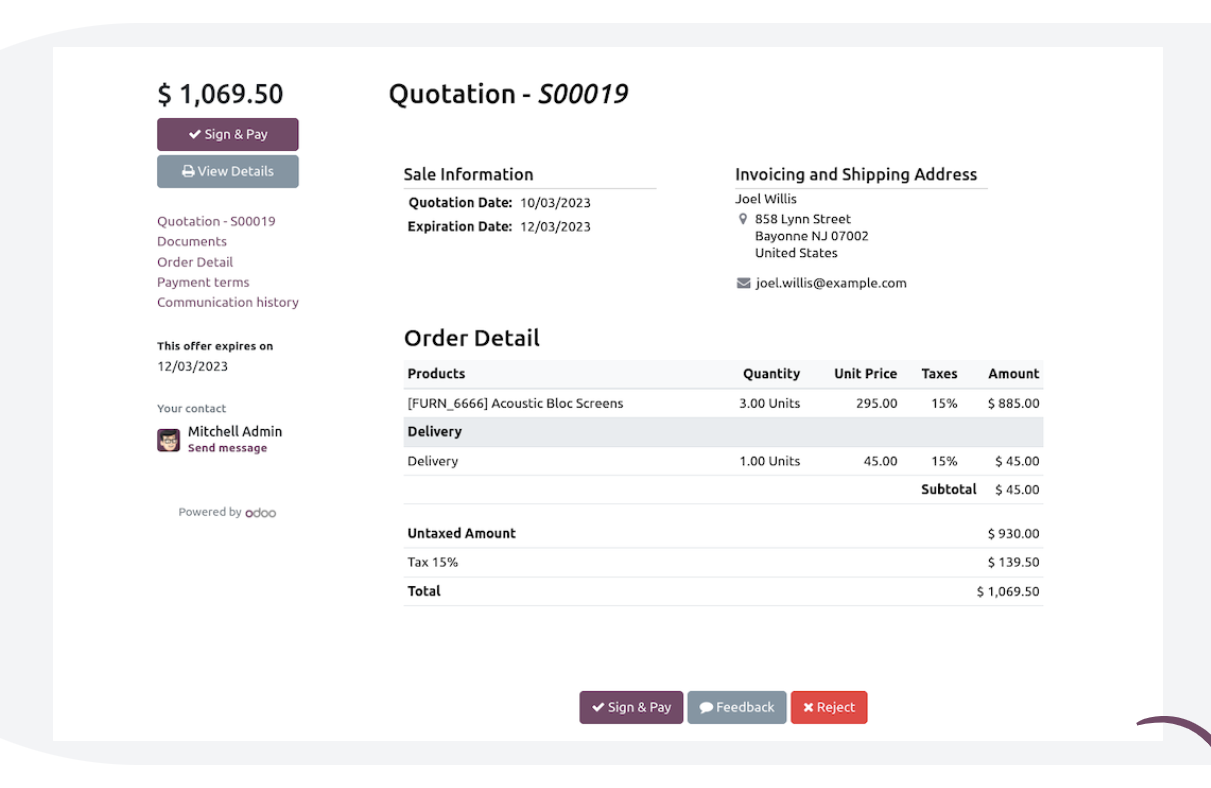1211x788 pixels.
Task: Open Communication history sidebar link
Action: tap(228, 302)
